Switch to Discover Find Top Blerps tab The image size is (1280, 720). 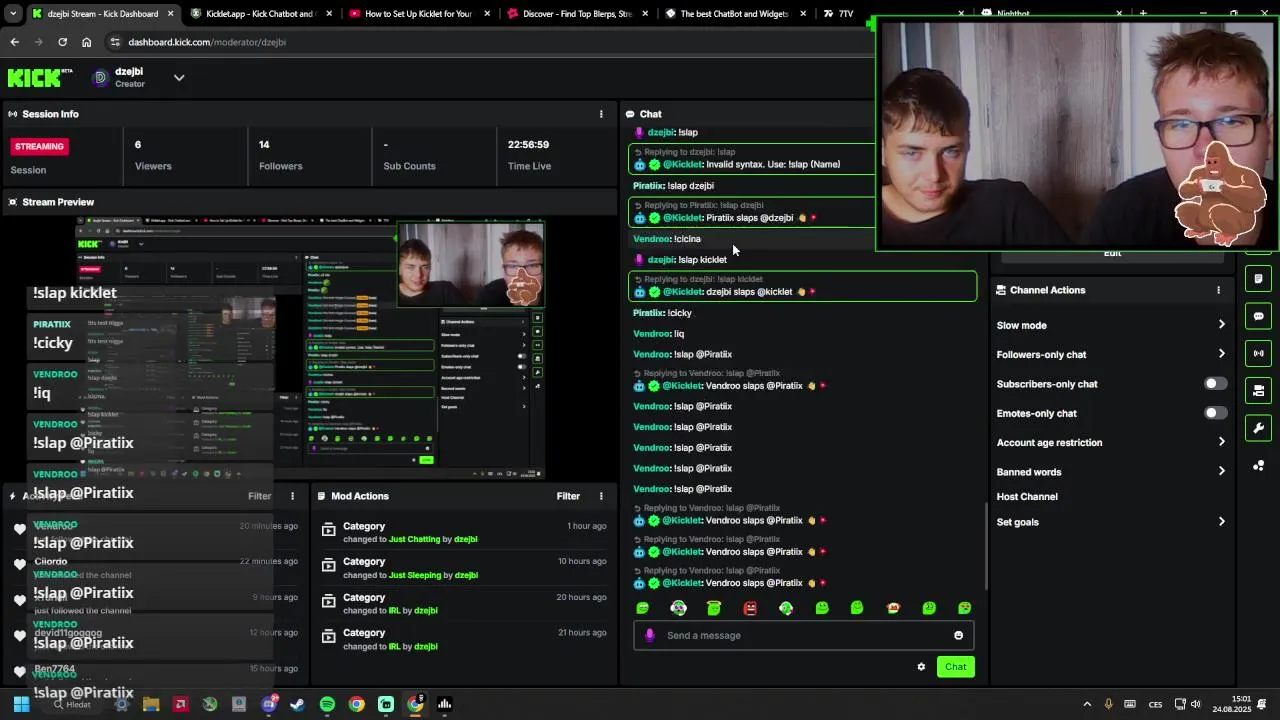click(577, 14)
